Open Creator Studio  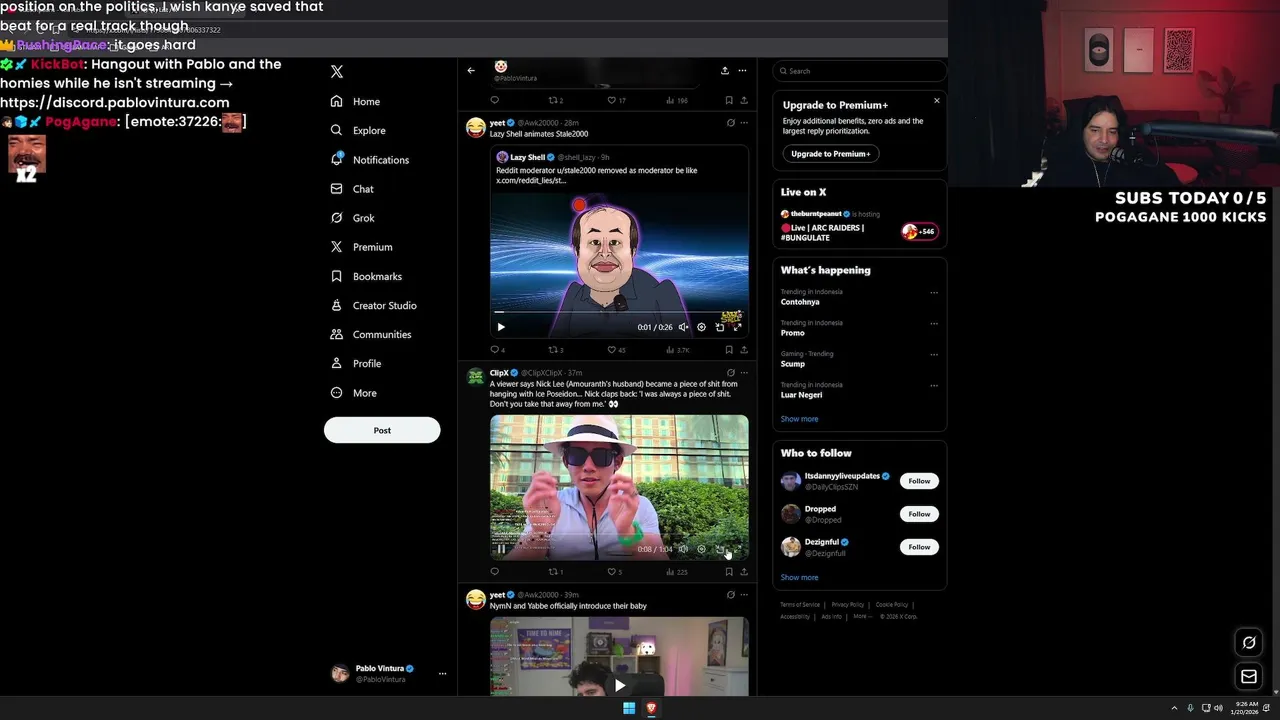[373, 305]
